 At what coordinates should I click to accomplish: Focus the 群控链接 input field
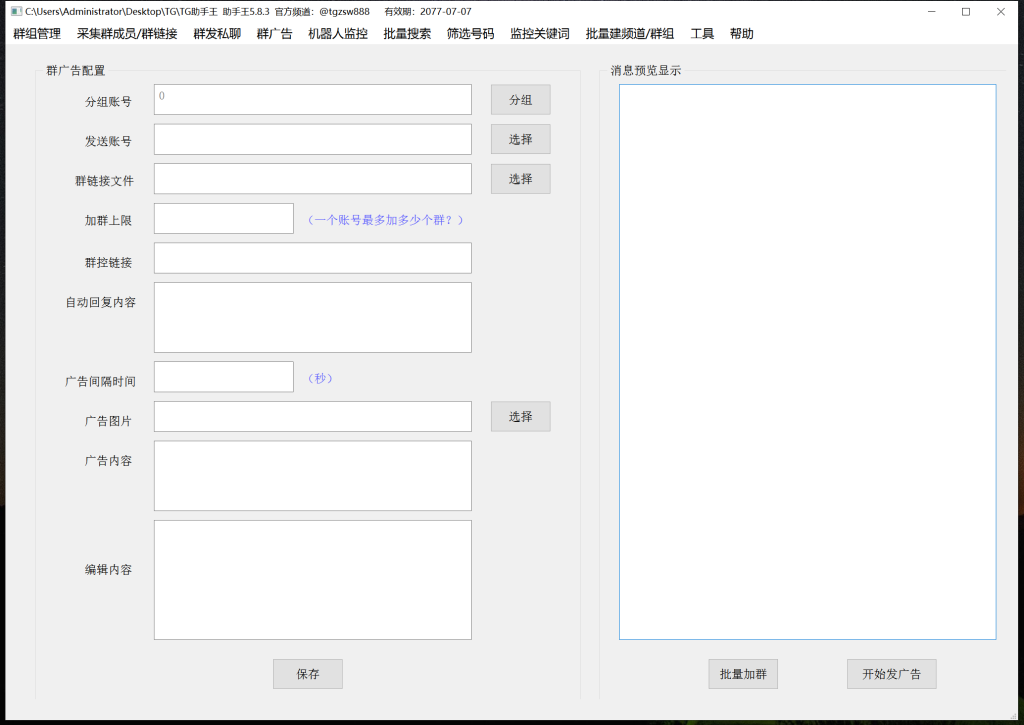click(313, 258)
